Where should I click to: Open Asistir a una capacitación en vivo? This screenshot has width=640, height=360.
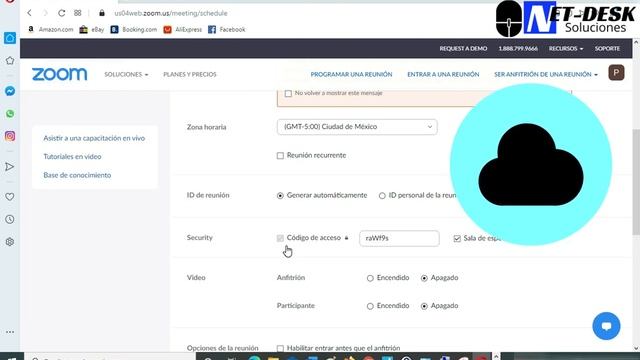[94, 138]
